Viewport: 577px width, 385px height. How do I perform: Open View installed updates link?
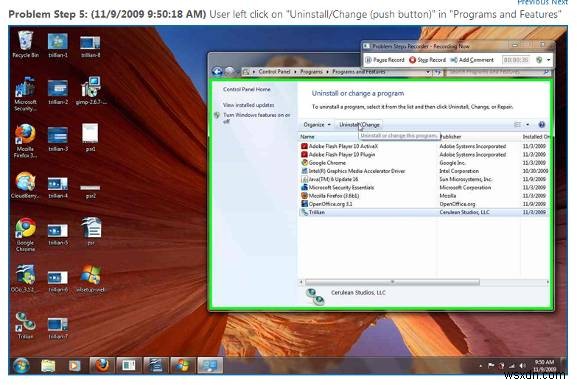coord(248,105)
